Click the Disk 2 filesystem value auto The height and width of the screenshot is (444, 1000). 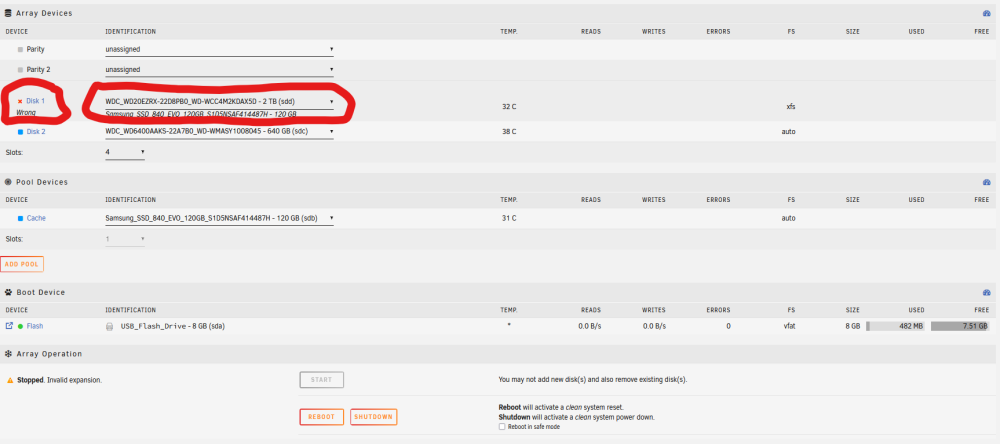click(788, 131)
